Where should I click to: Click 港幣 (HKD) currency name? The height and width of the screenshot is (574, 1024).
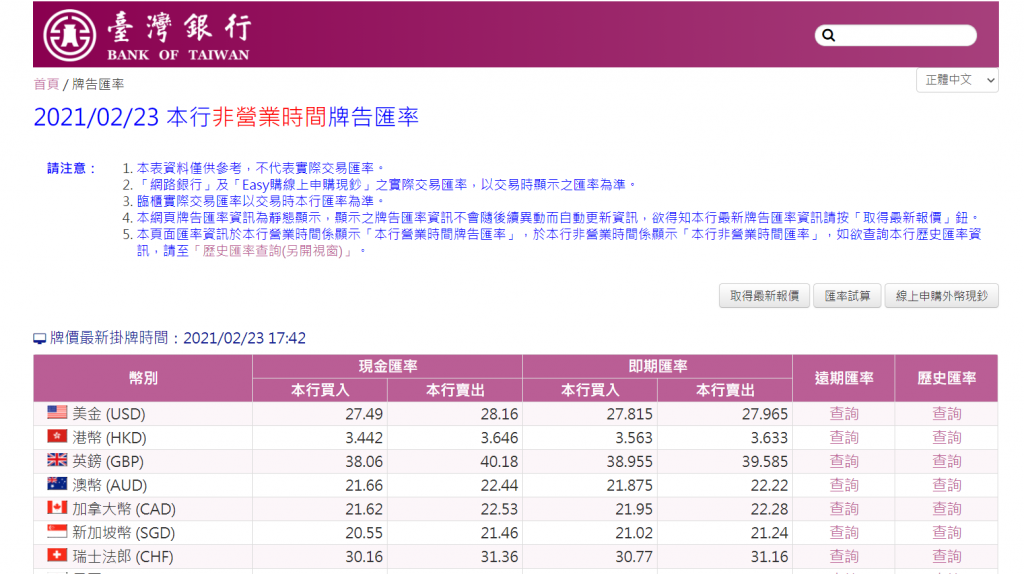pos(109,438)
